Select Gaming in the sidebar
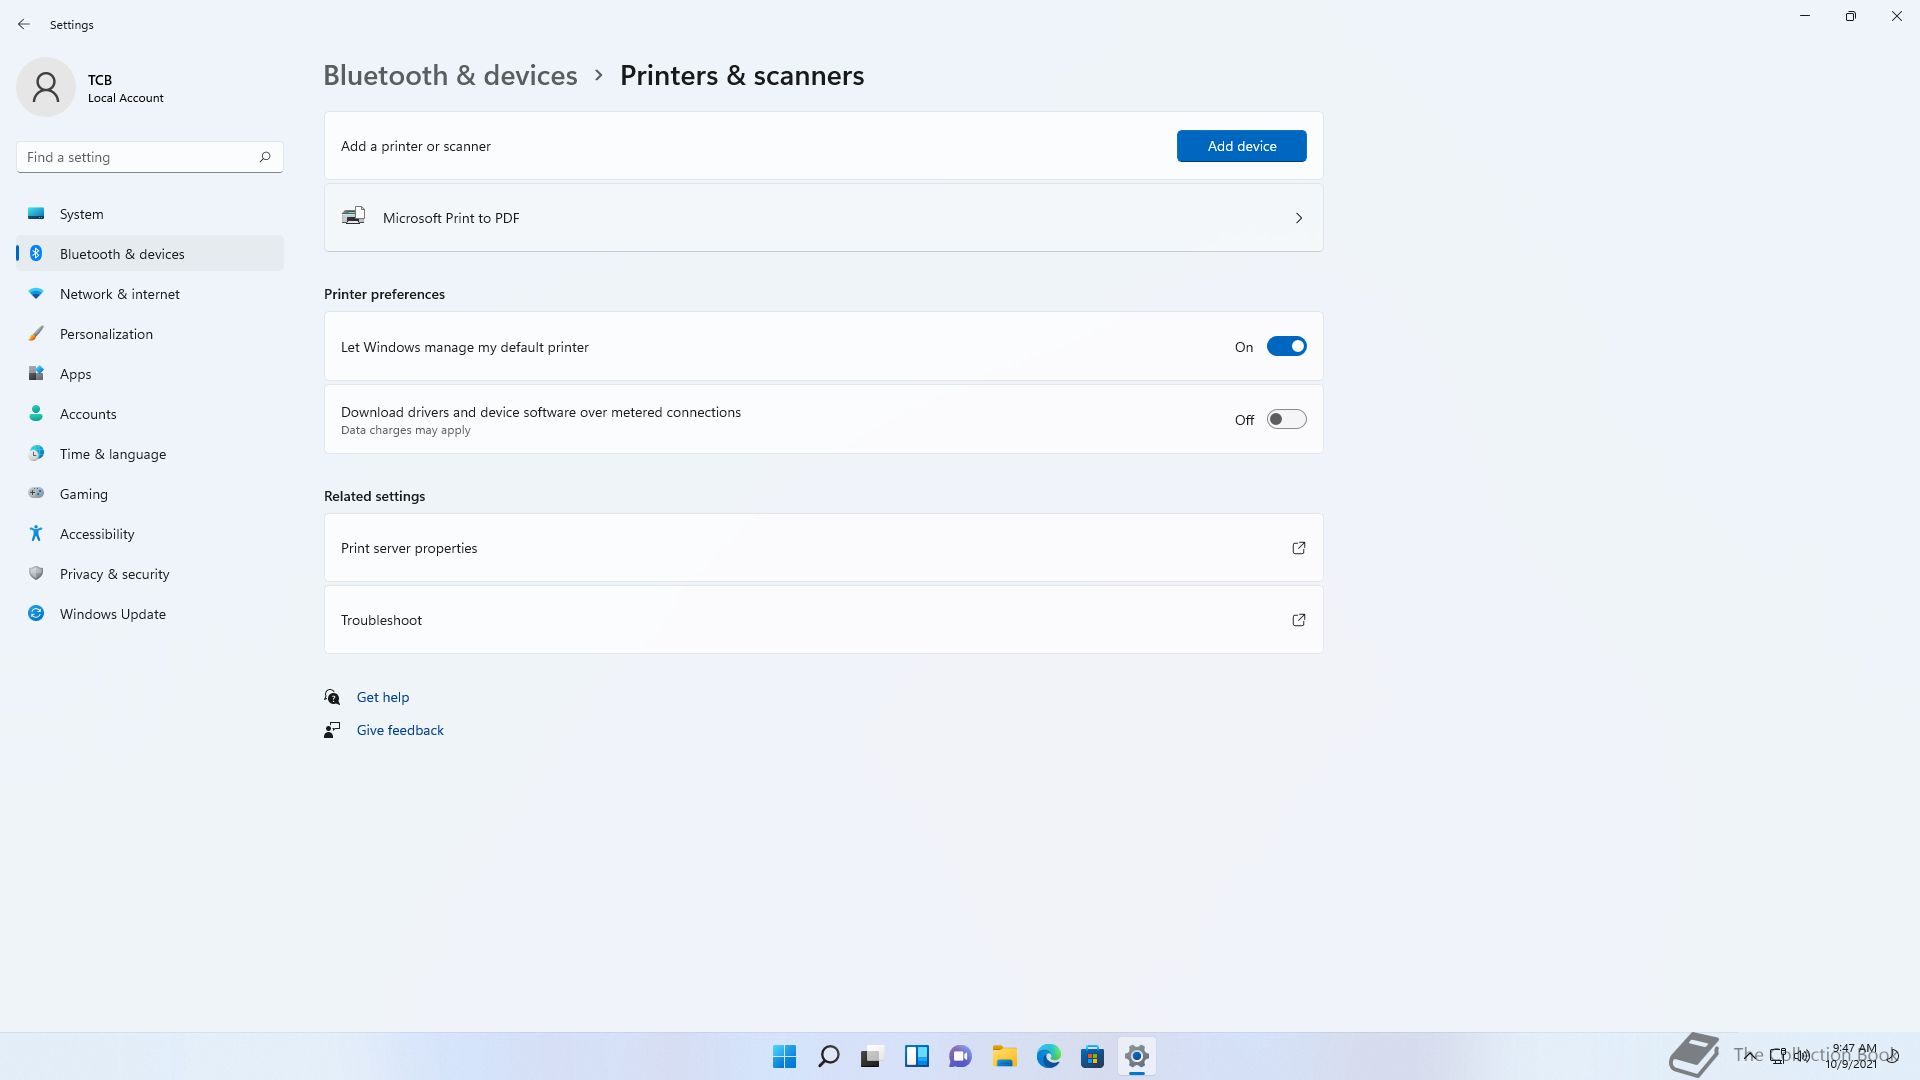The height and width of the screenshot is (1080, 1920). pos(150,494)
